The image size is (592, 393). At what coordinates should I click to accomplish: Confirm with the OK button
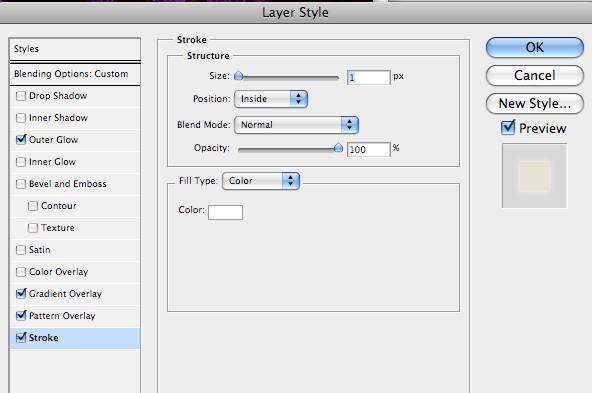tap(535, 48)
